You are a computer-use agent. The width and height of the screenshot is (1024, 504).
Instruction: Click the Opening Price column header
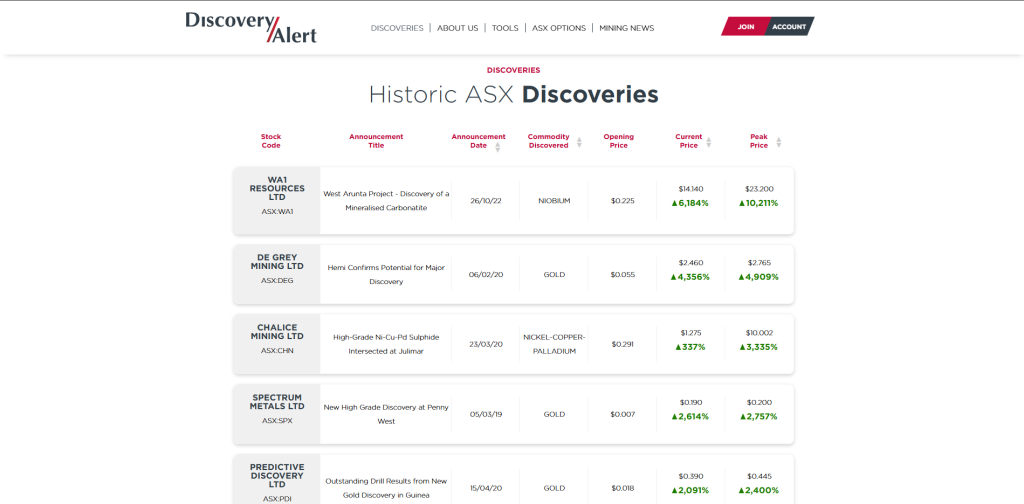618,141
